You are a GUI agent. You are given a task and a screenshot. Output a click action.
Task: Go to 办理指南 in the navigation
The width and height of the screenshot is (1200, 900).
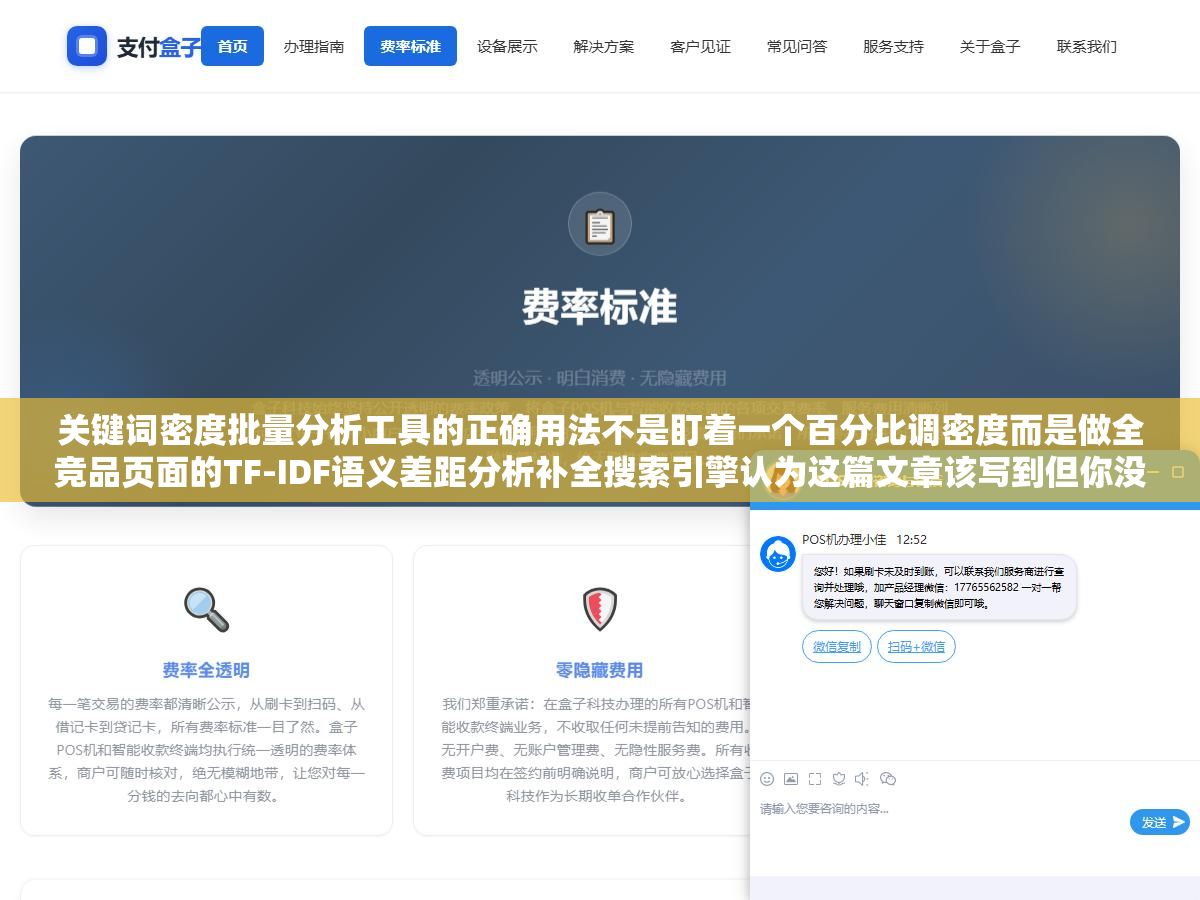pyautogui.click(x=314, y=46)
